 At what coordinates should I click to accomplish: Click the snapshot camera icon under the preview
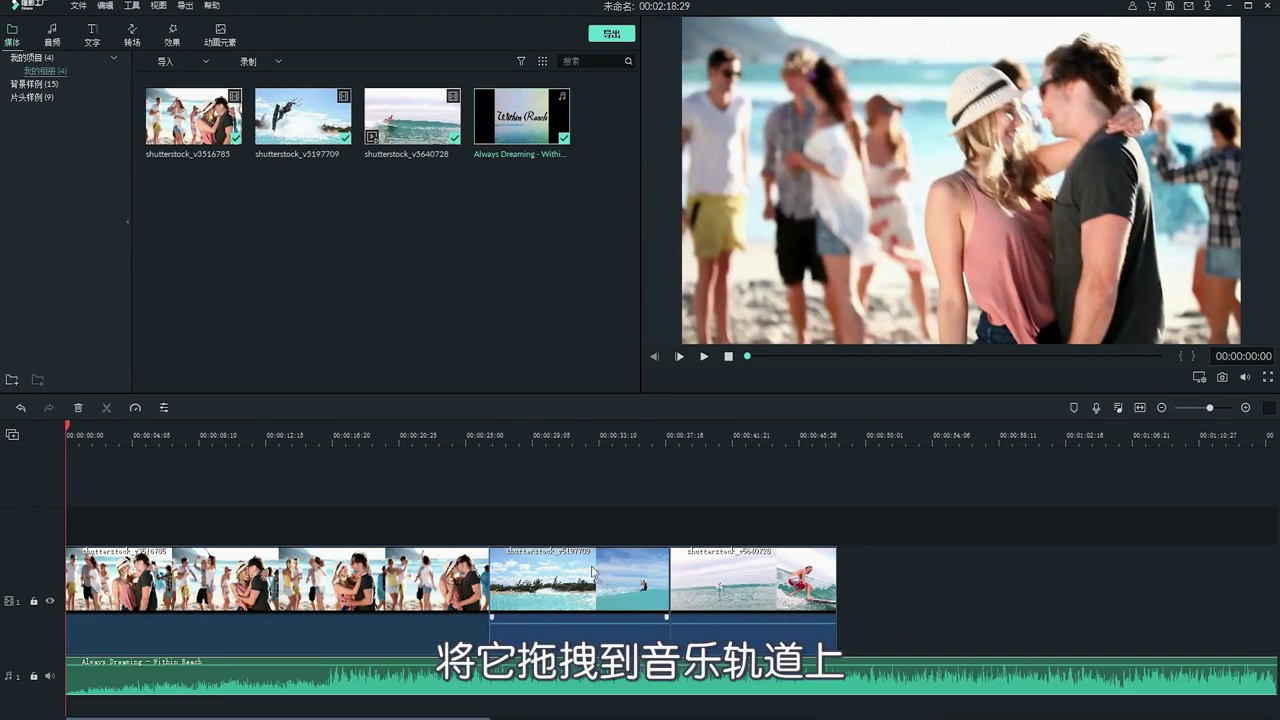(1222, 377)
